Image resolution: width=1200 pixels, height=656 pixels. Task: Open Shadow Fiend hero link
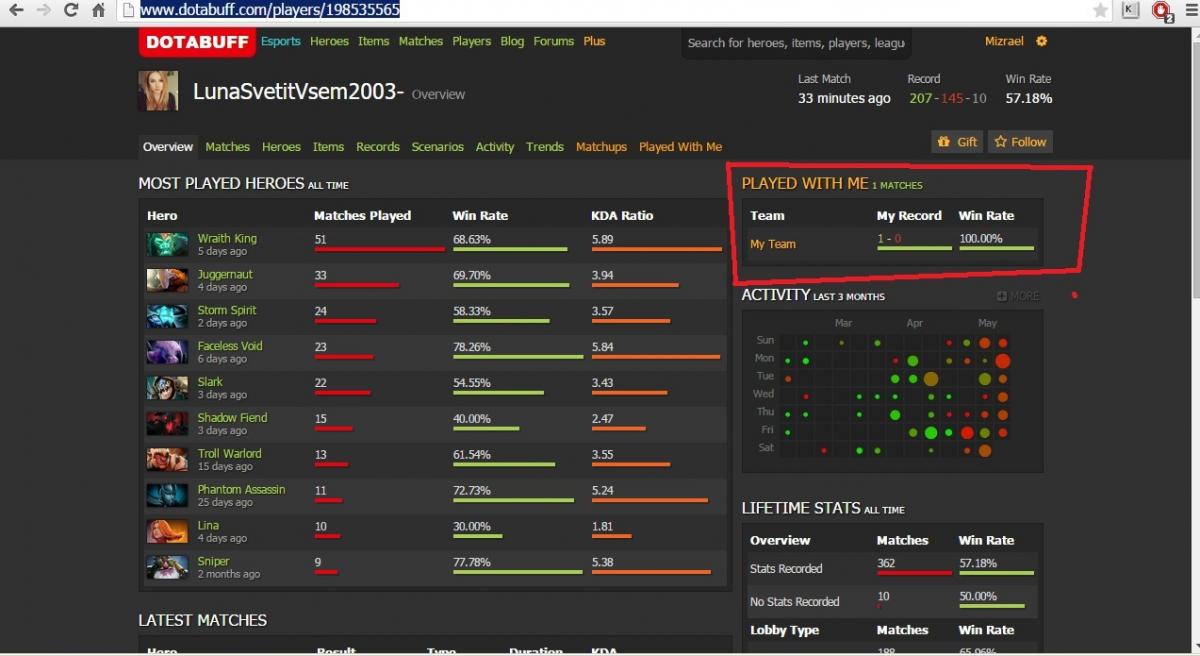[x=232, y=418]
